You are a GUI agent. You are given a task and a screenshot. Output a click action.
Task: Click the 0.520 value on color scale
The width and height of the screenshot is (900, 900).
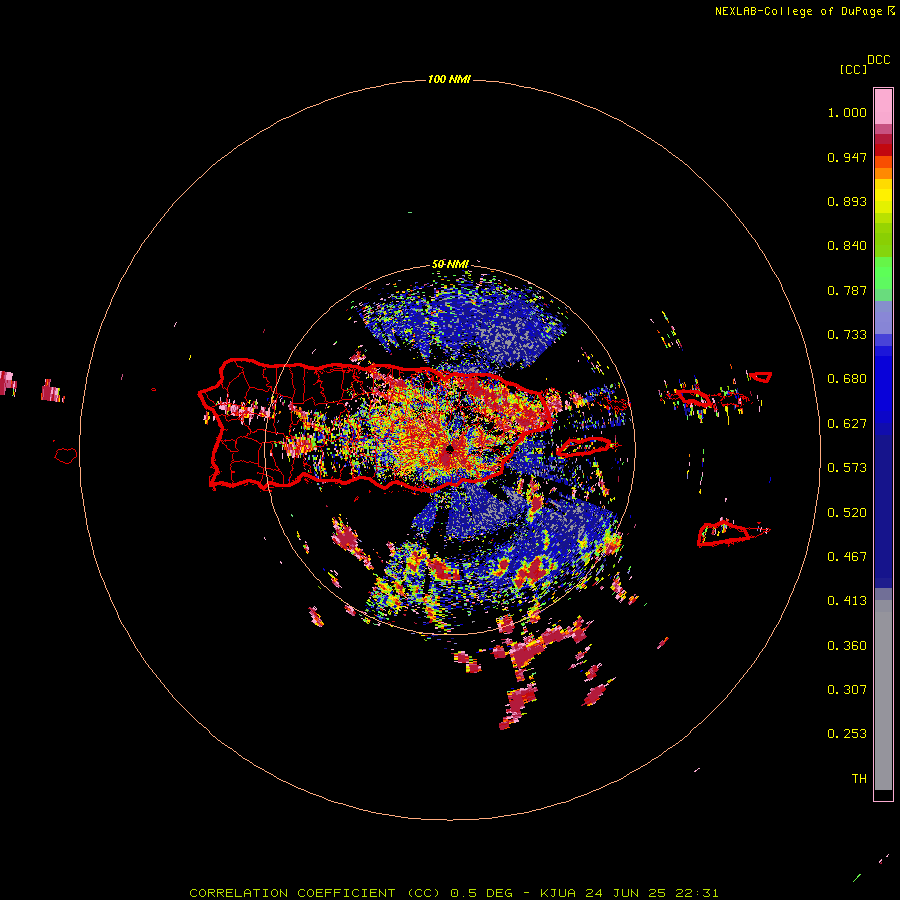click(x=847, y=513)
